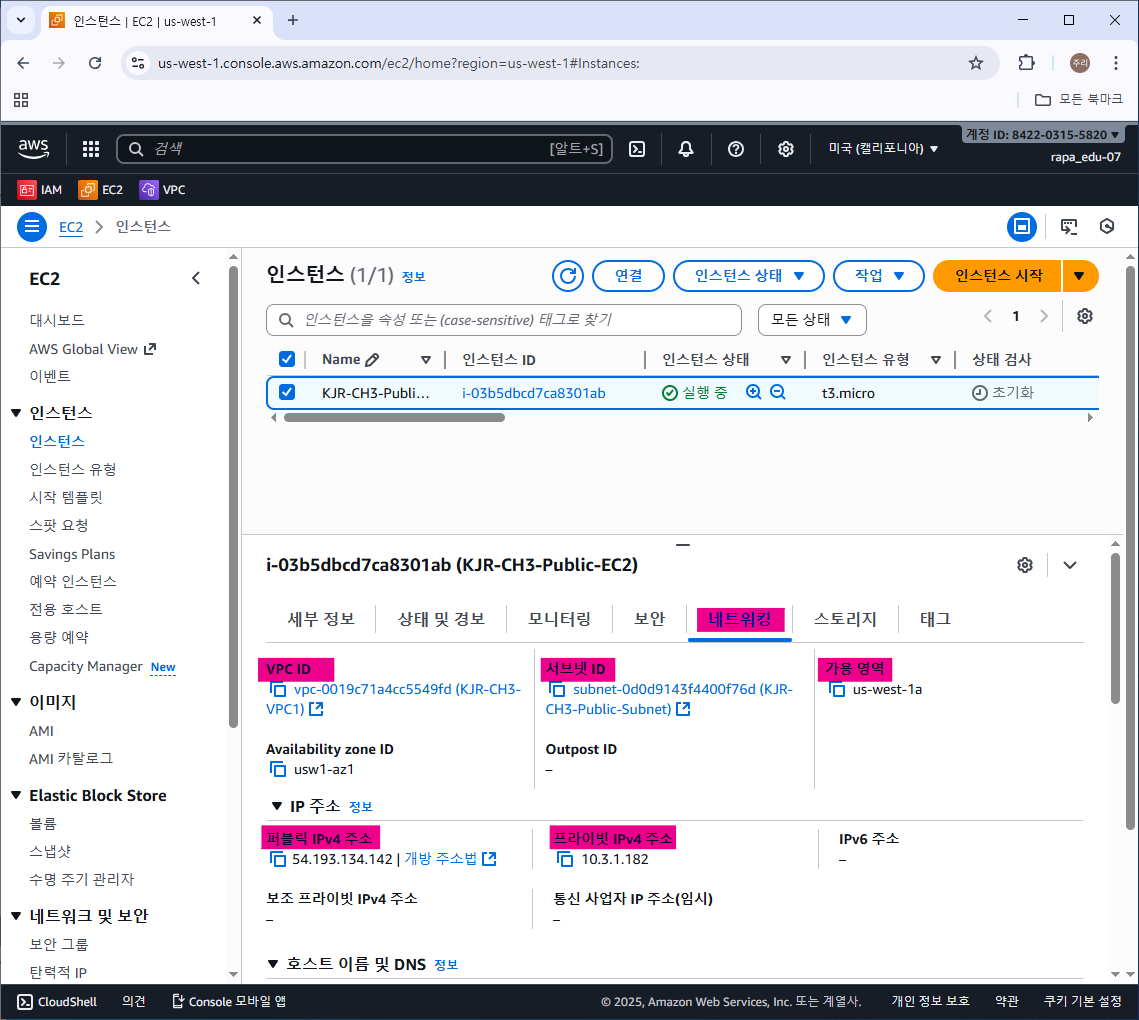Viewport: 1139px width, 1020px height.
Task: Open the AWS services grid menu
Action: click(x=91, y=149)
